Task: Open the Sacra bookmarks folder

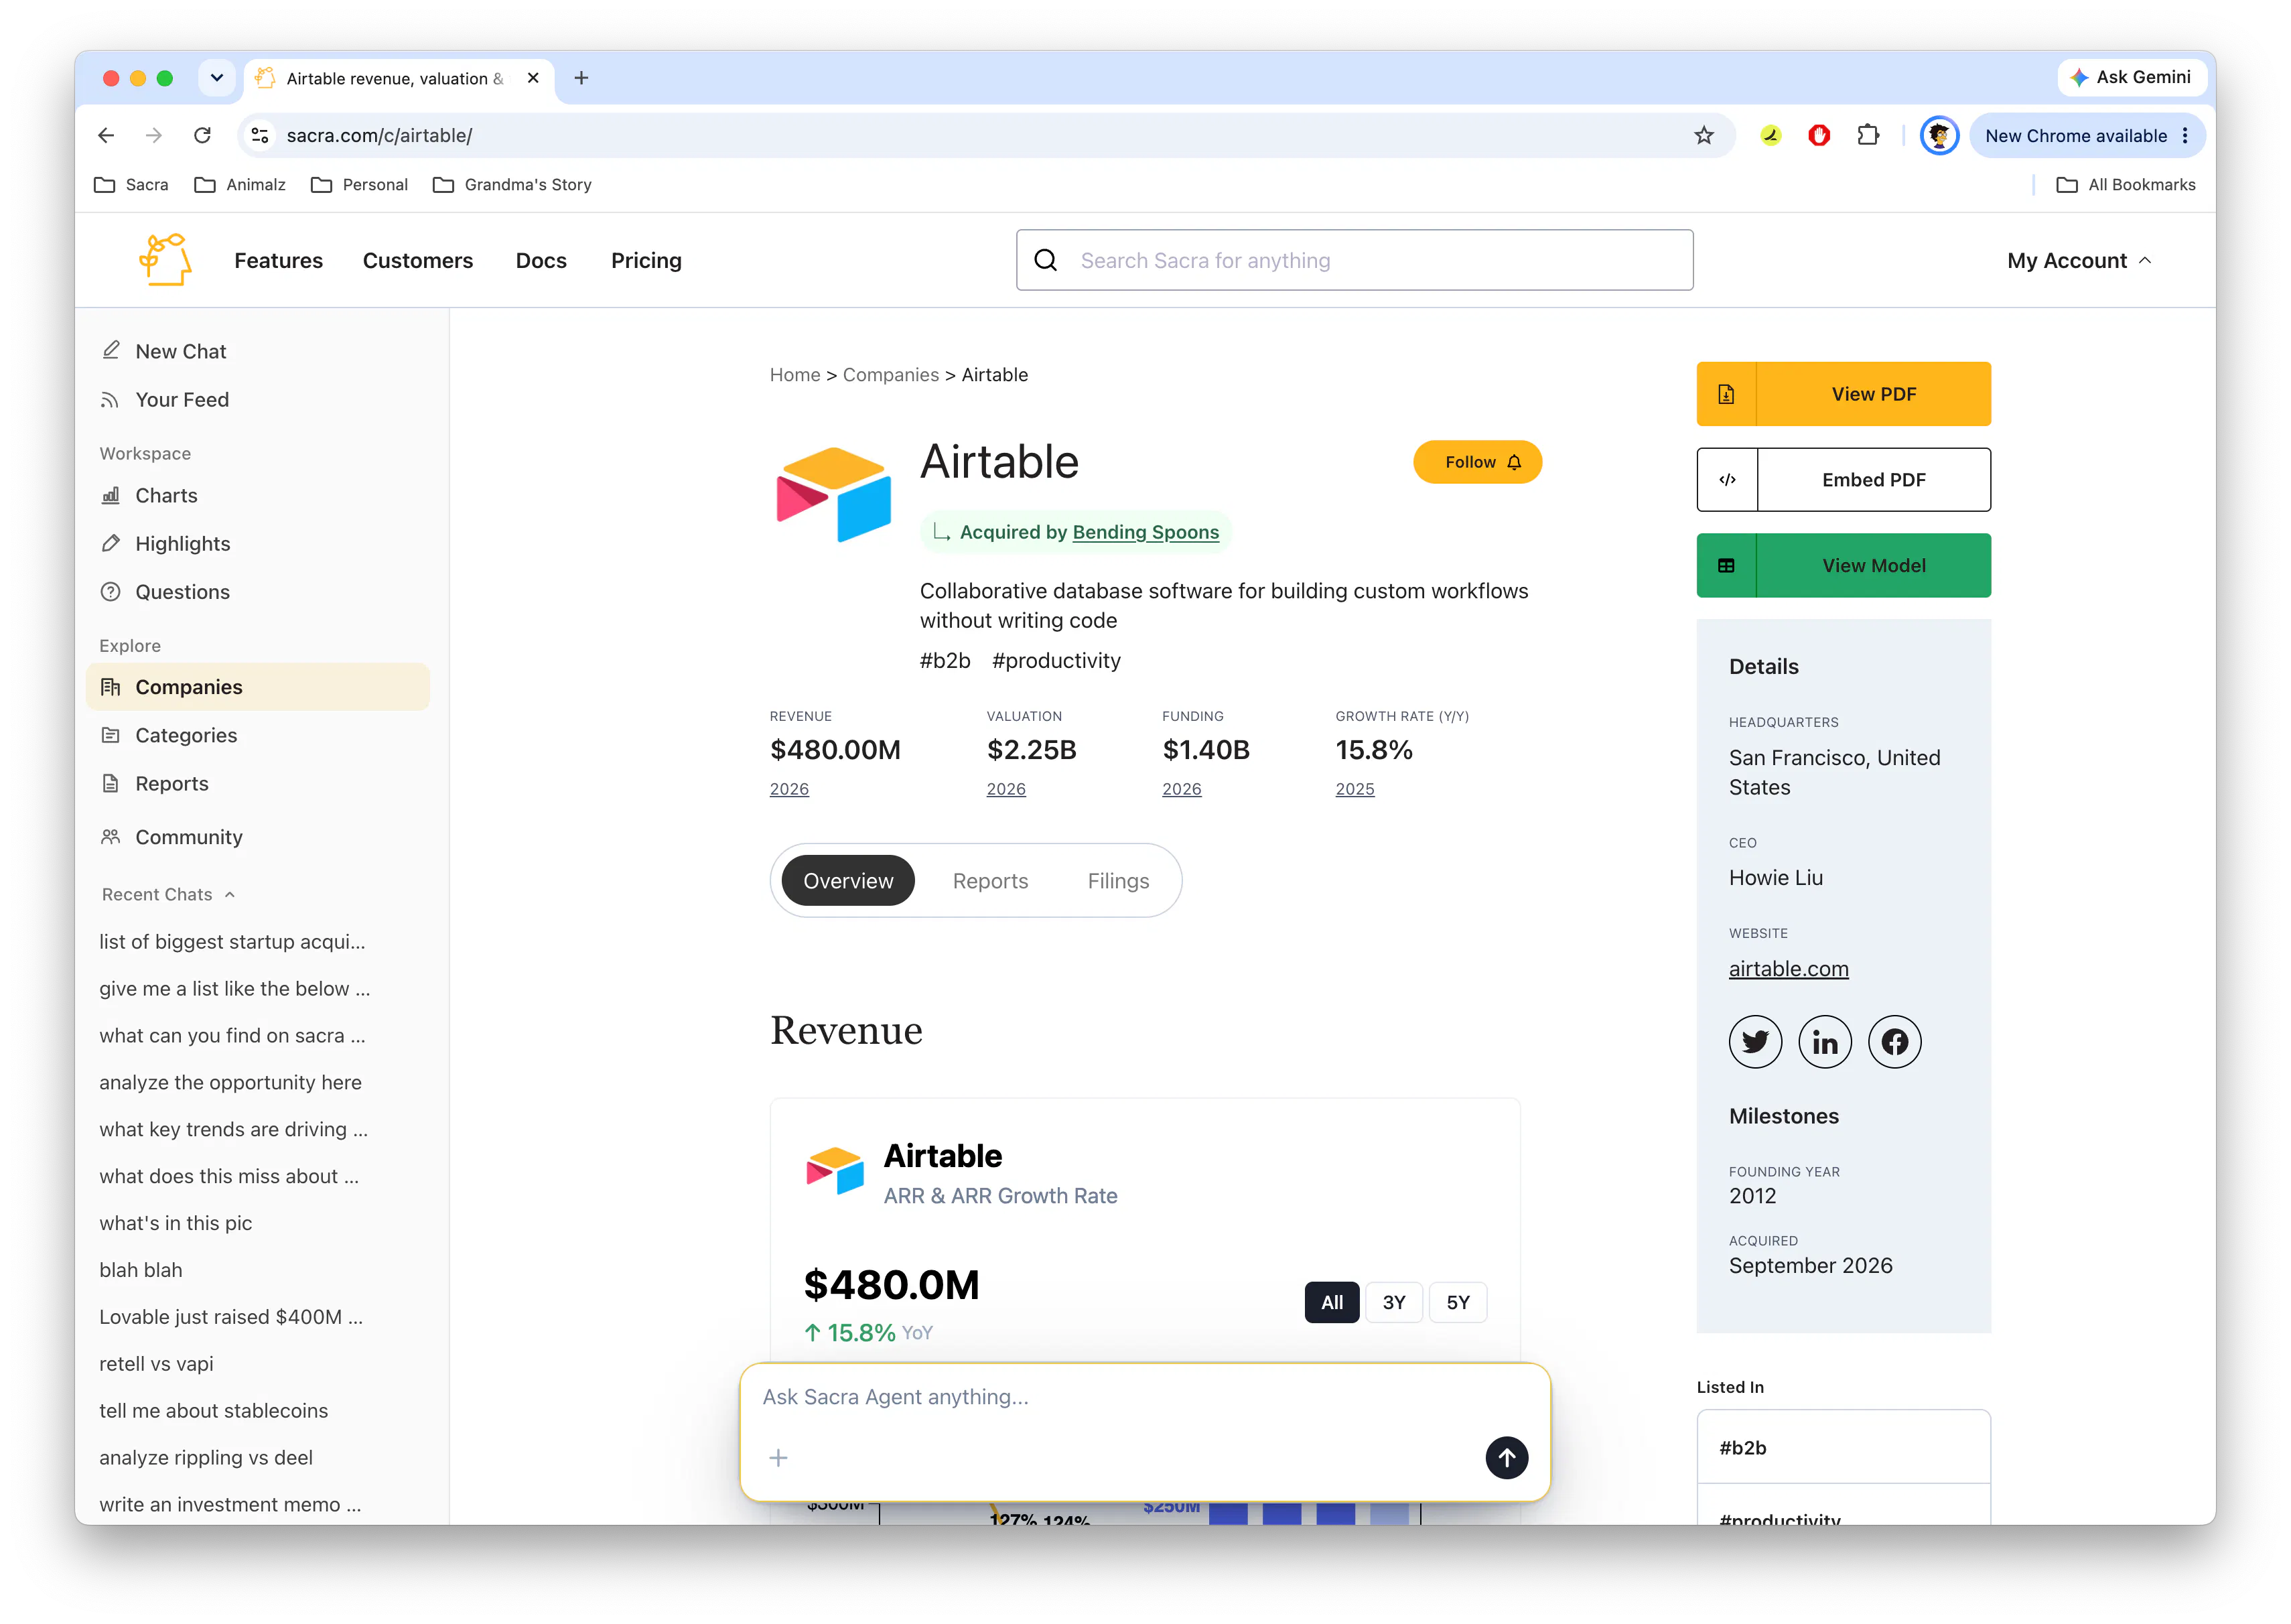Action: (131, 185)
